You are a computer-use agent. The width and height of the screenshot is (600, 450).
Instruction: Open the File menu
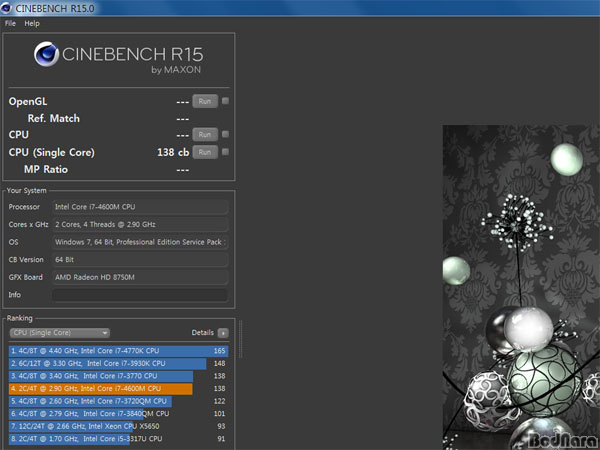point(10,23)
